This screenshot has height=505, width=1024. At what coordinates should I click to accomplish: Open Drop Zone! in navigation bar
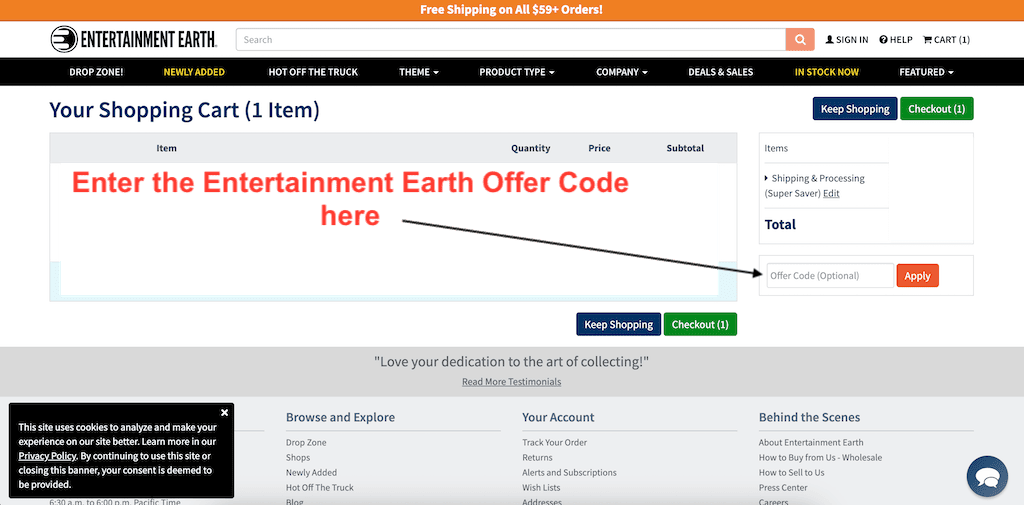pos(96,72)
